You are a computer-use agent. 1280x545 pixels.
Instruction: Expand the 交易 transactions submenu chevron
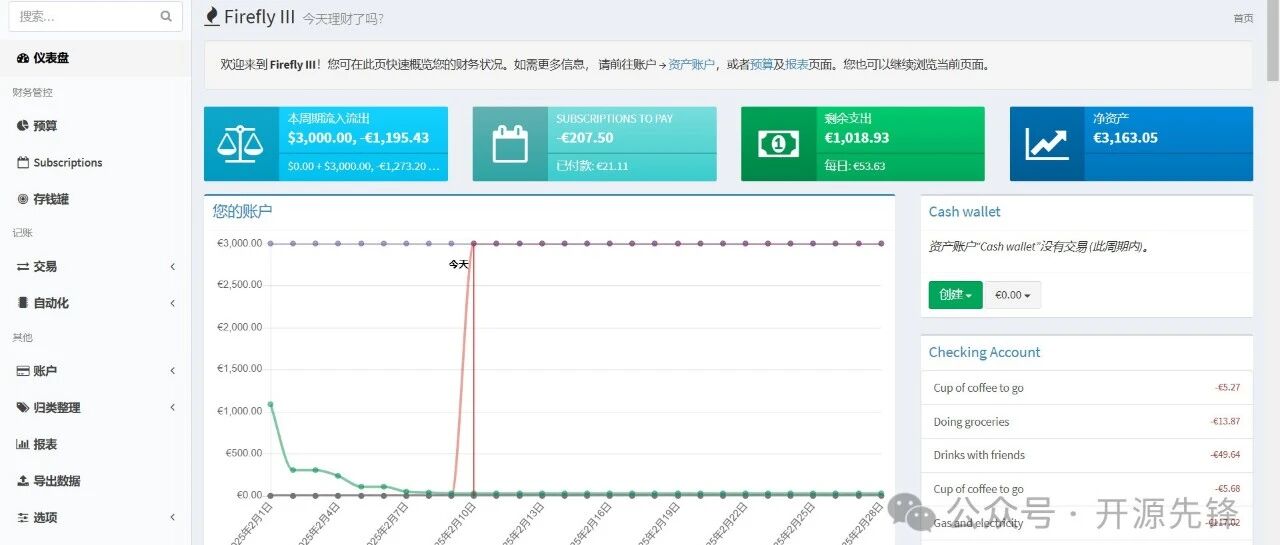(x=173, y=267)
